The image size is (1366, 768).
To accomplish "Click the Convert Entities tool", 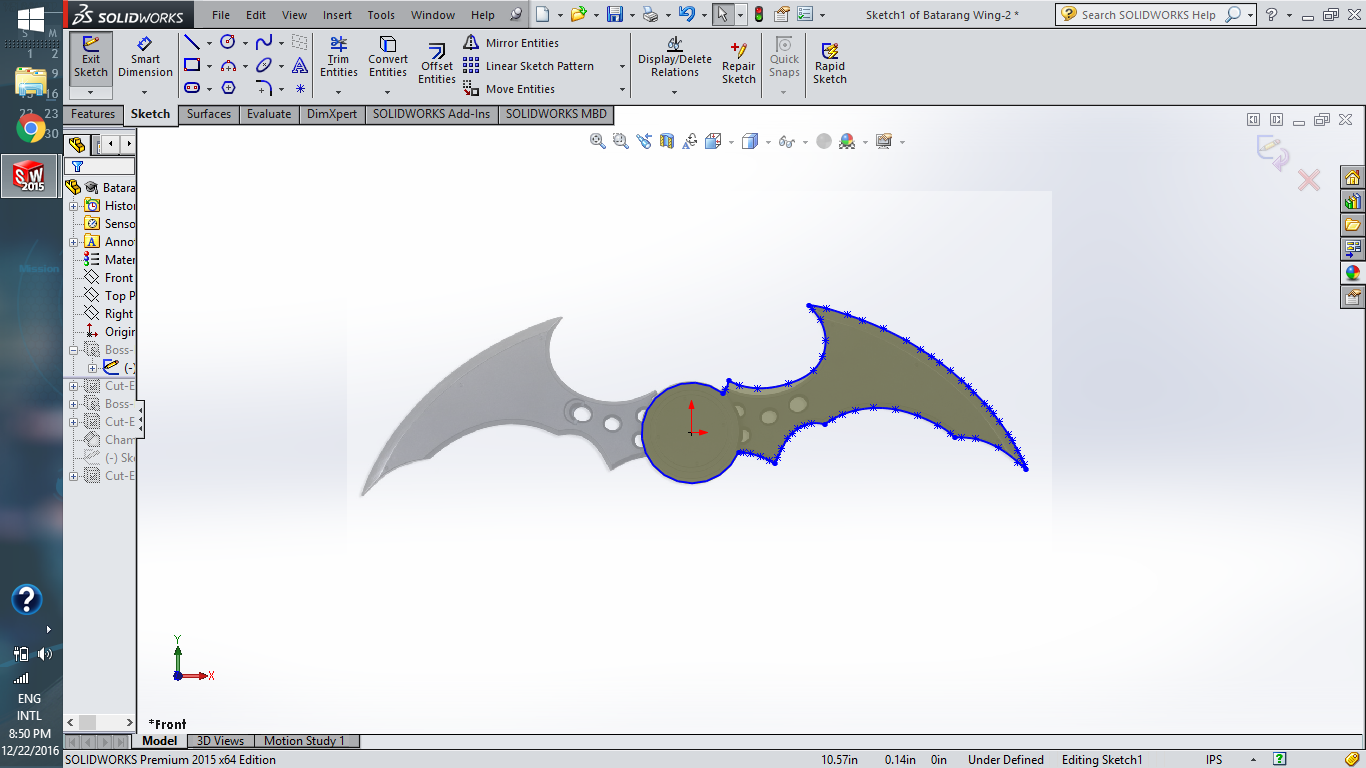I will [x=388, y=57].
